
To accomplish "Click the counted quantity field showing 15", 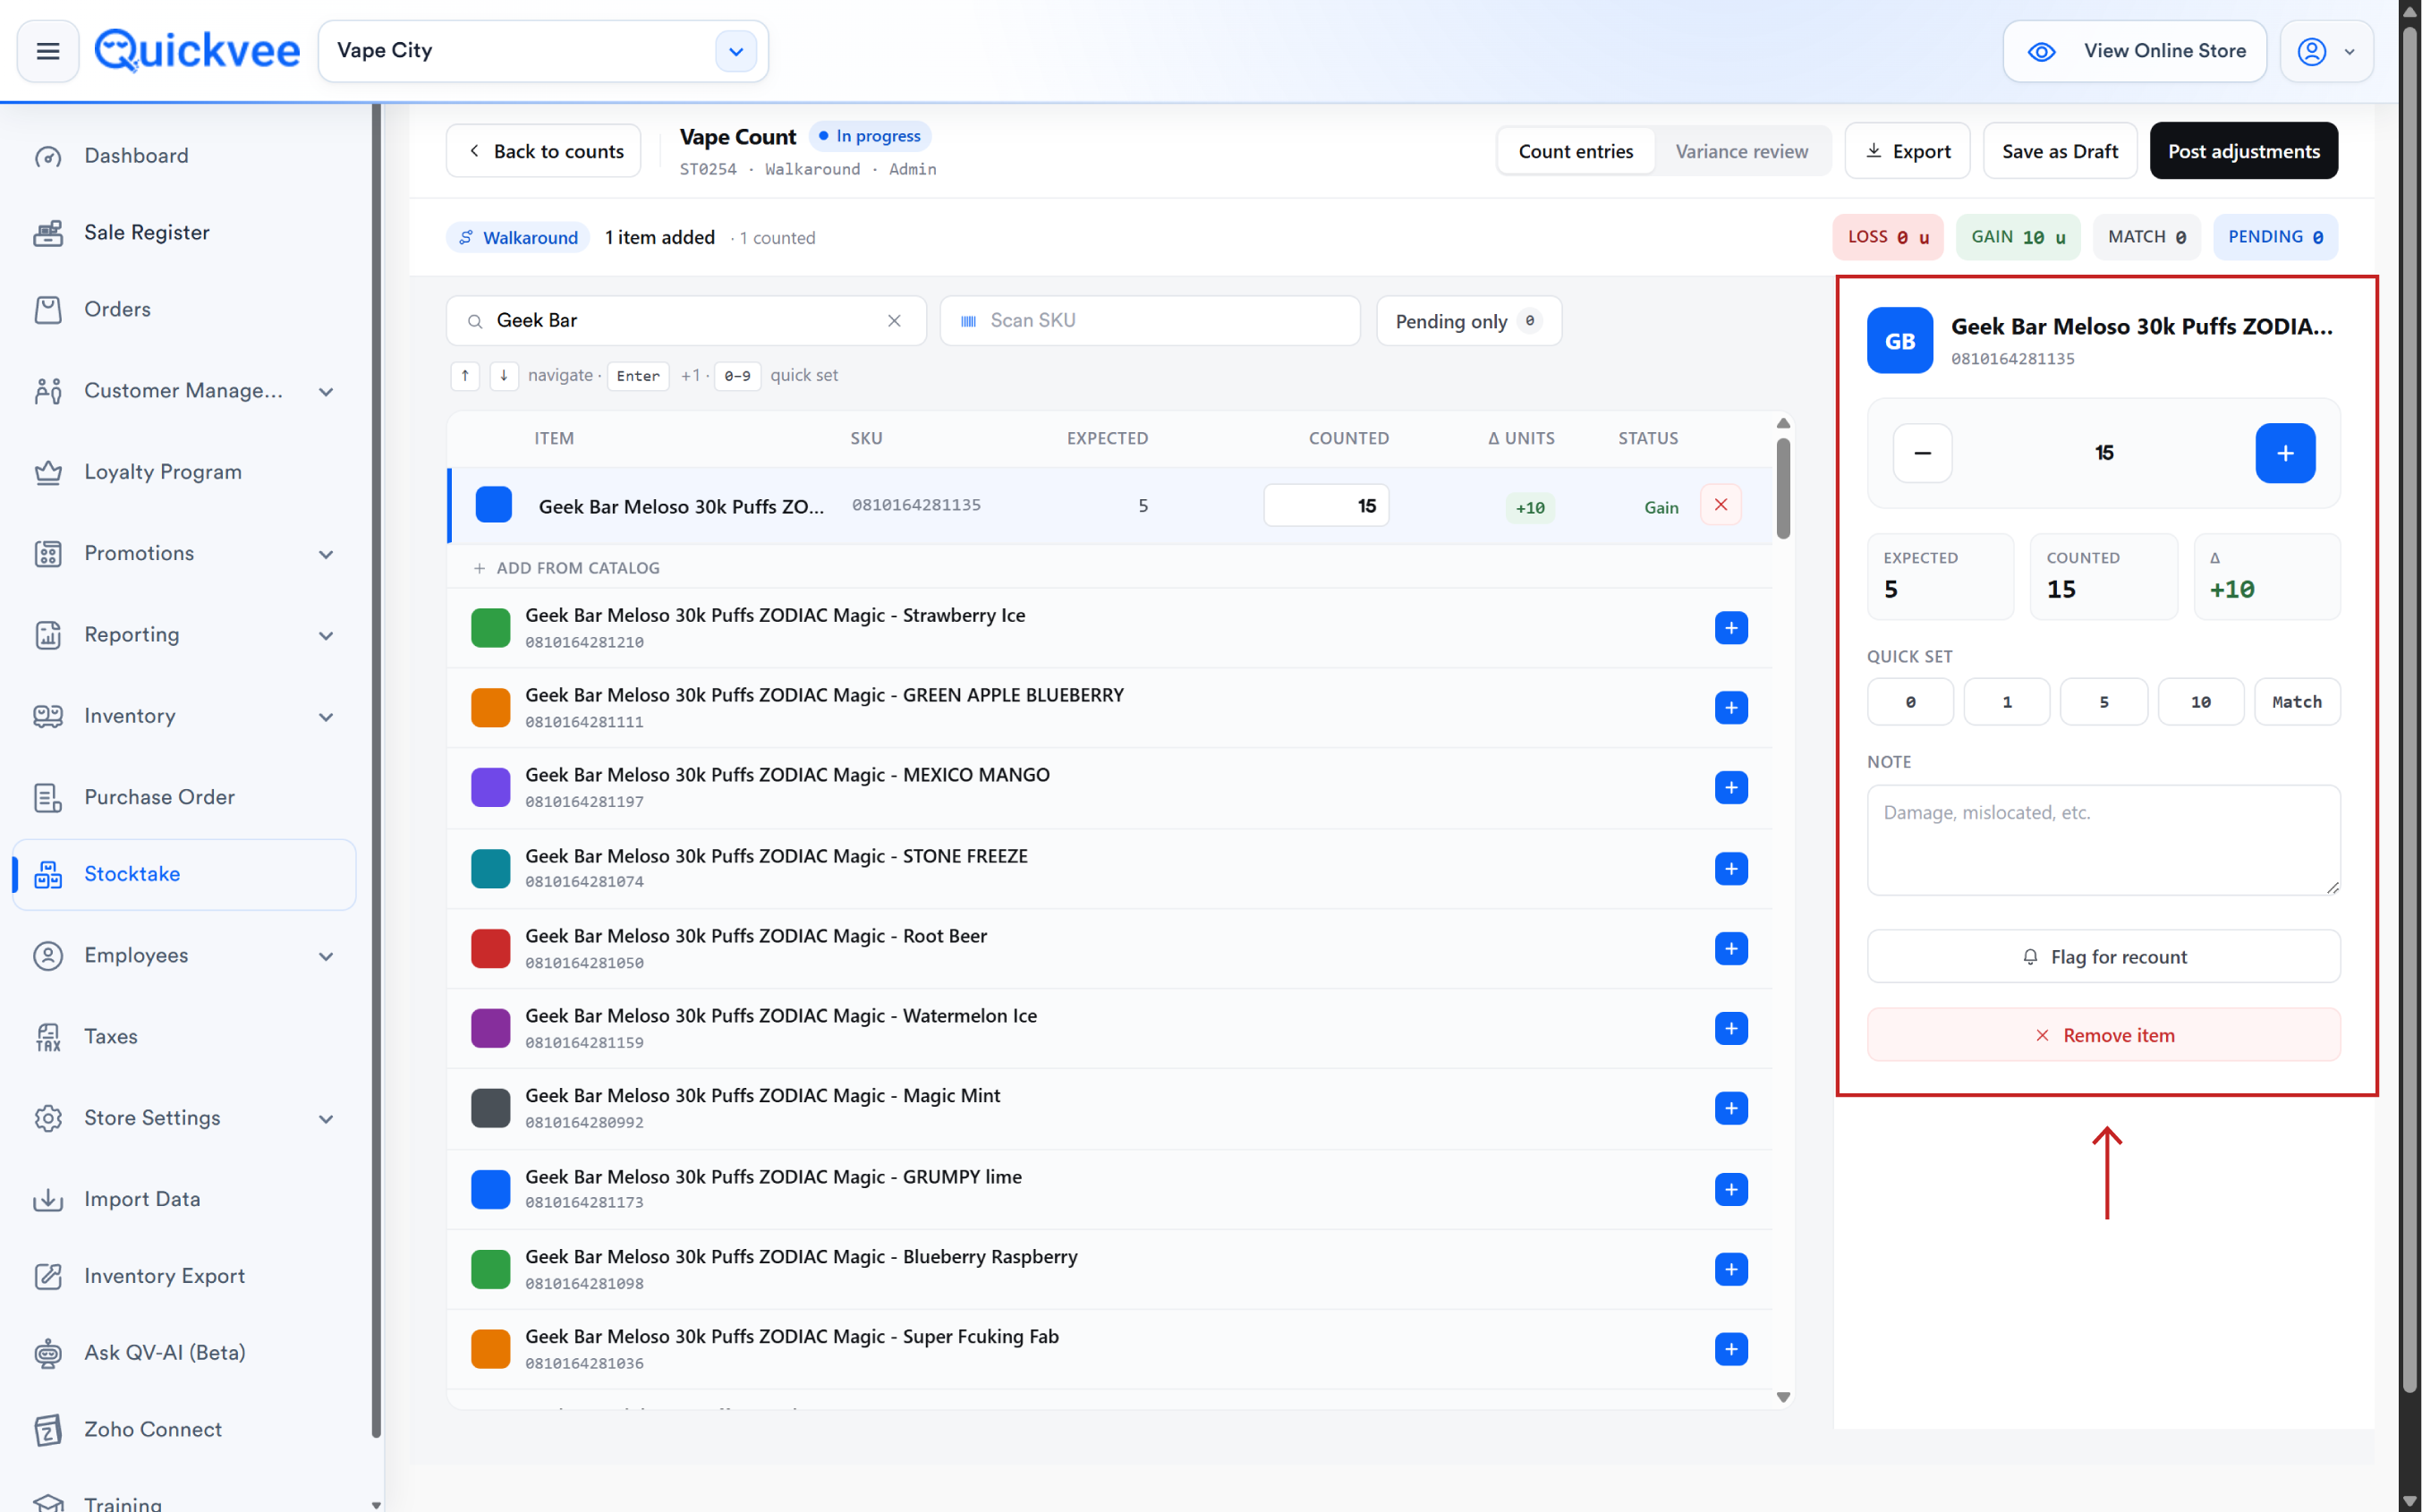I will pos(1326,506).
